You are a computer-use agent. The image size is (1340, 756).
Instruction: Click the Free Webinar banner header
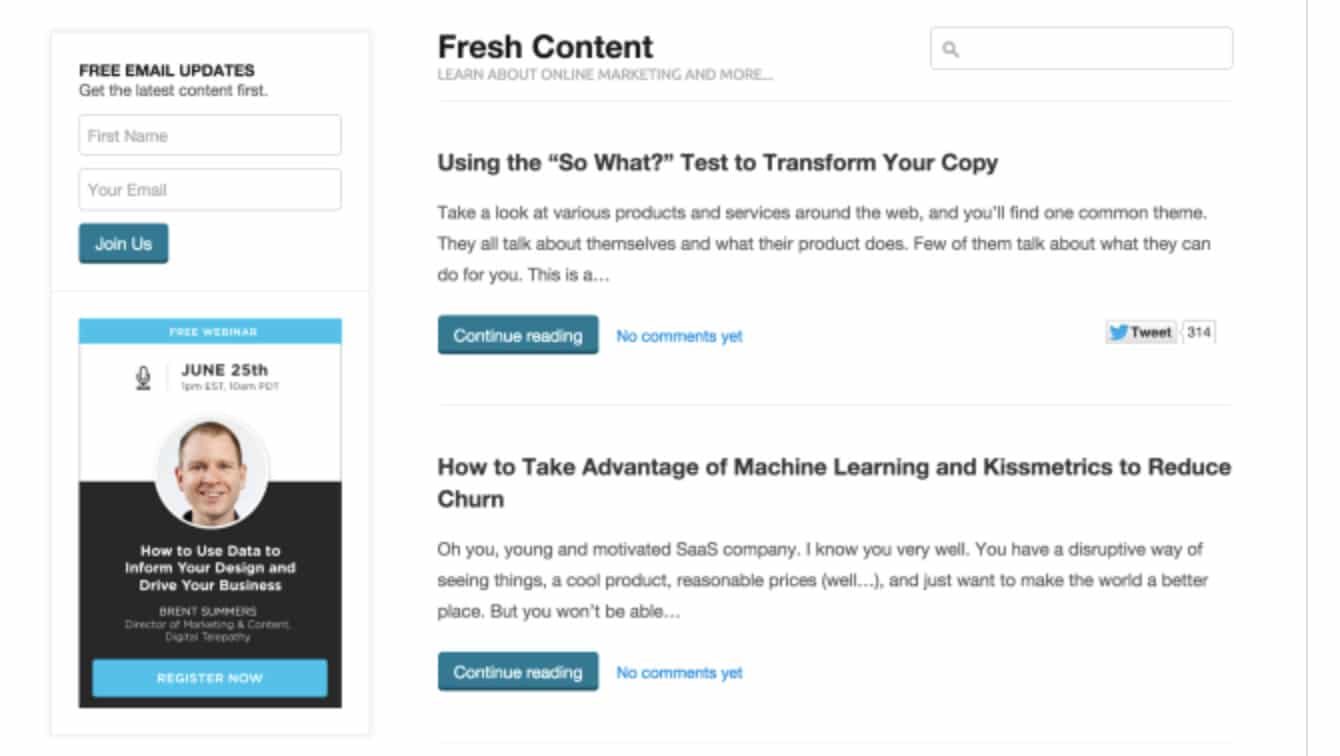tap(210, 331)
